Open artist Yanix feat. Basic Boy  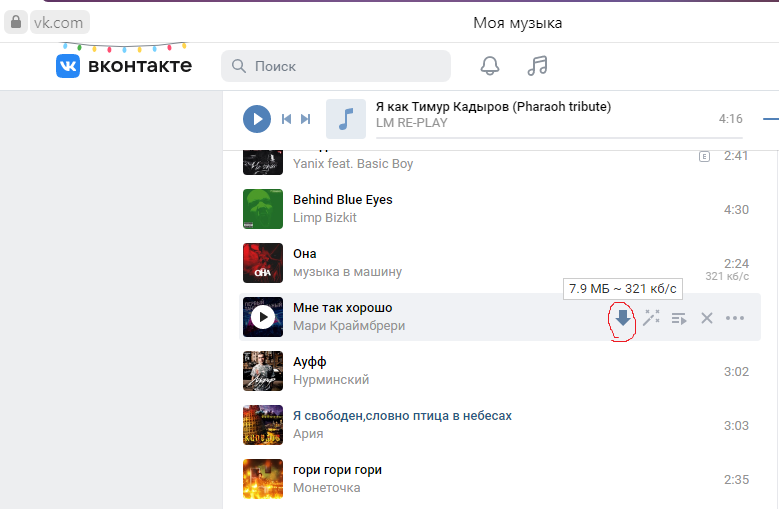[353, 163]
